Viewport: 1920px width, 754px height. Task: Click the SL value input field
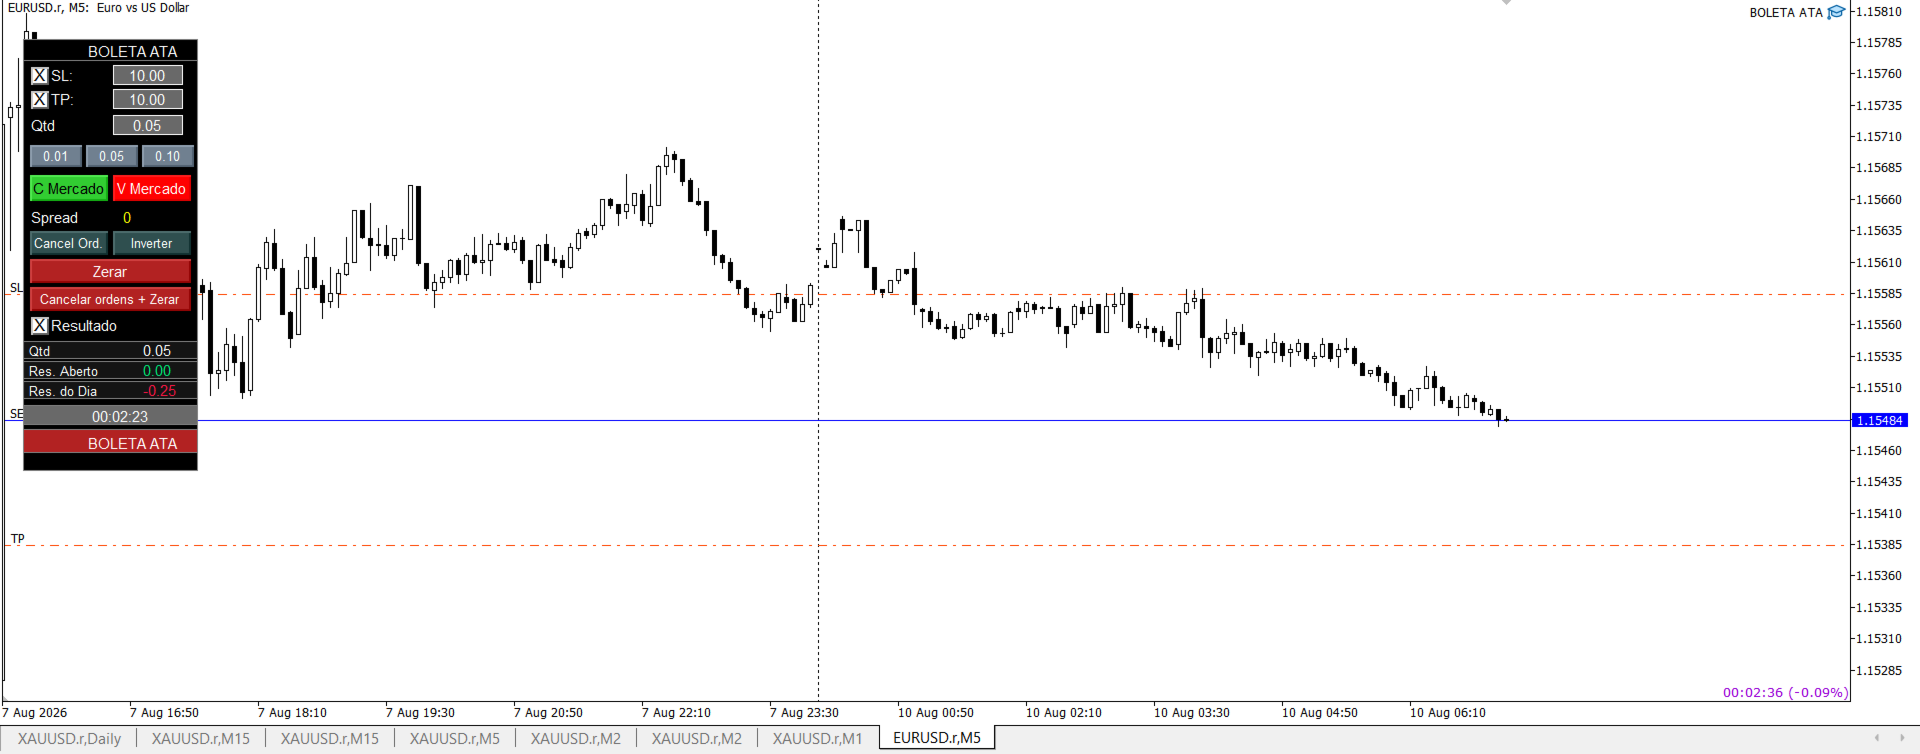coord(147,75)
